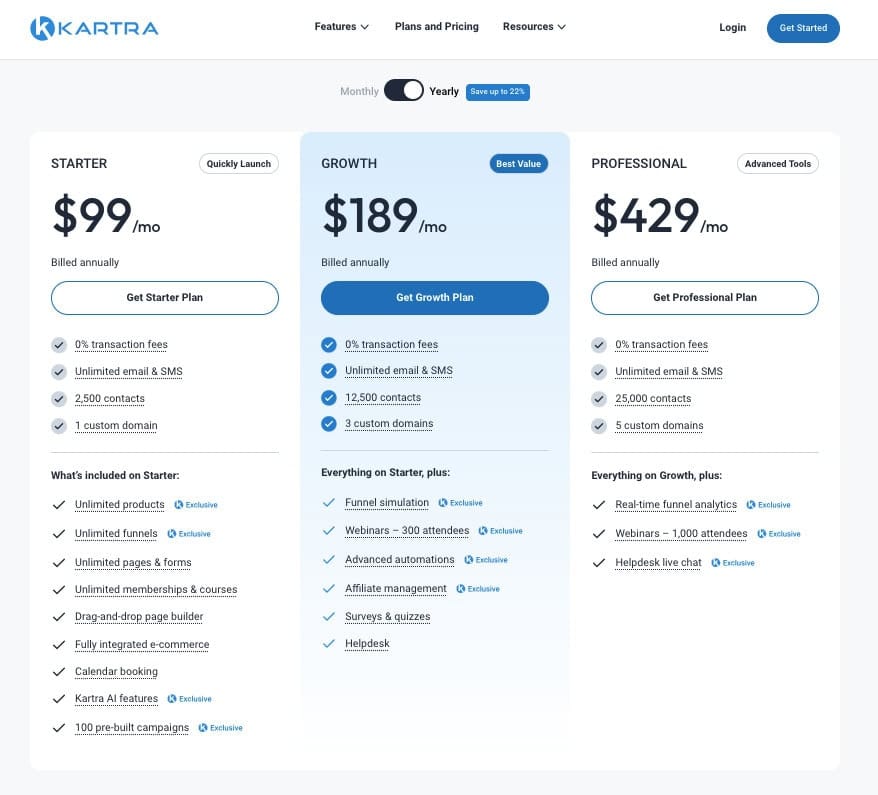Click the checkmark beside Surveys & quizzes

click(329, 616)
